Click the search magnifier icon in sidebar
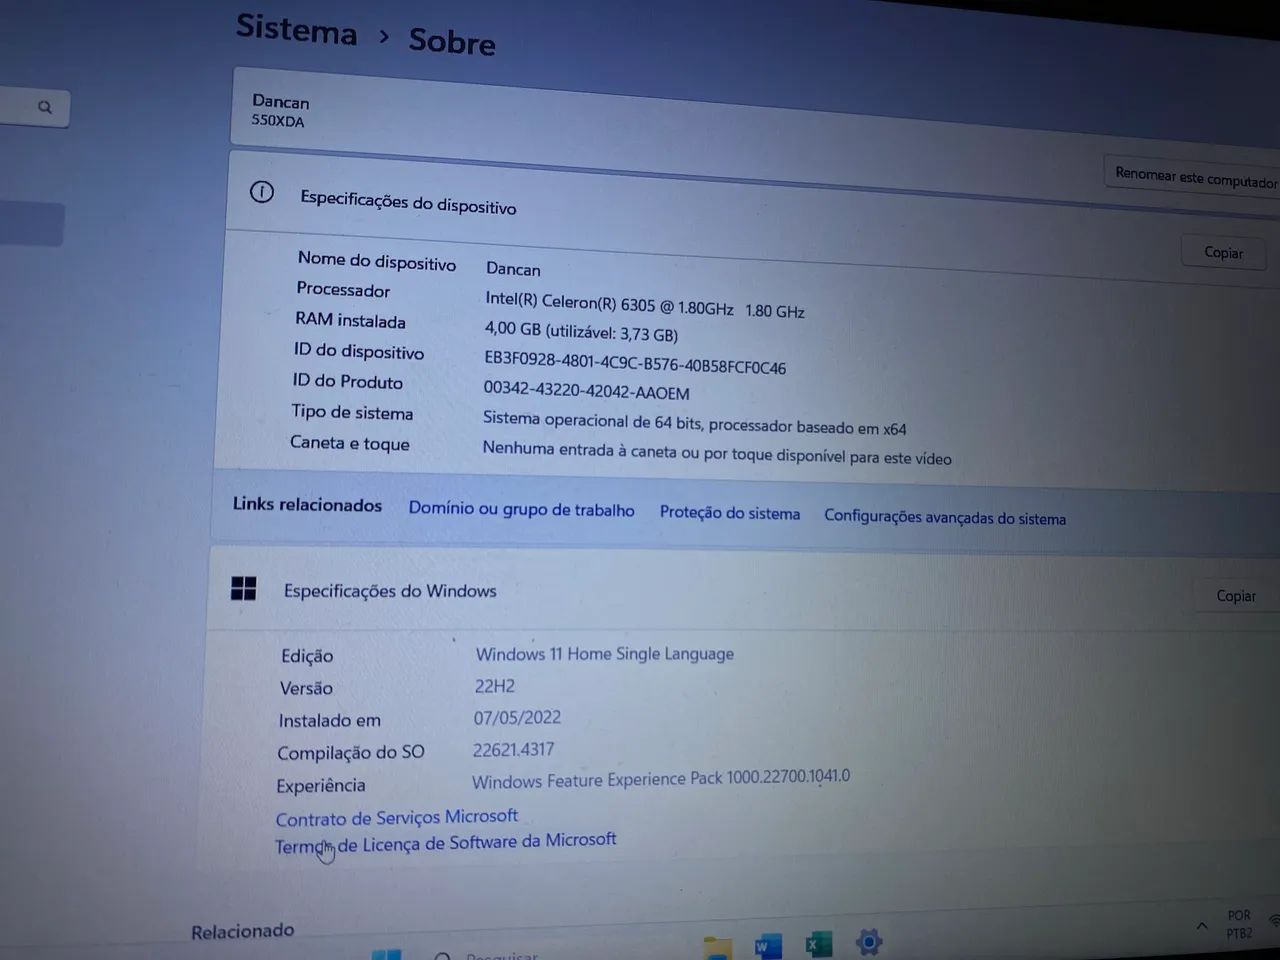The width and height of the screenshot is (1280, 960). point(44,107)
